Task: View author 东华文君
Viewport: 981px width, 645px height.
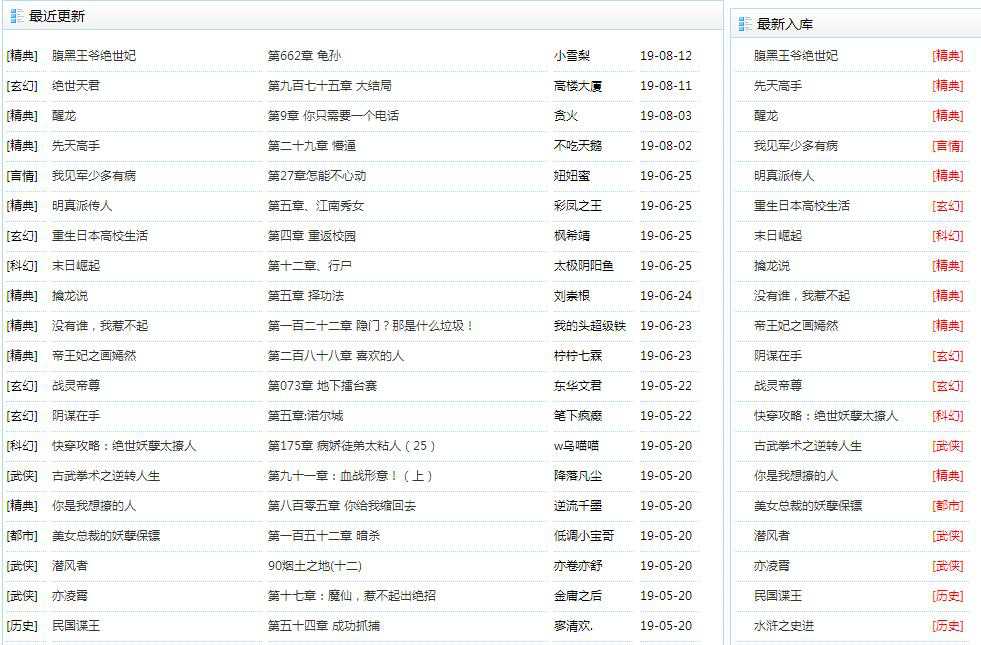Action: click(577, 386)
